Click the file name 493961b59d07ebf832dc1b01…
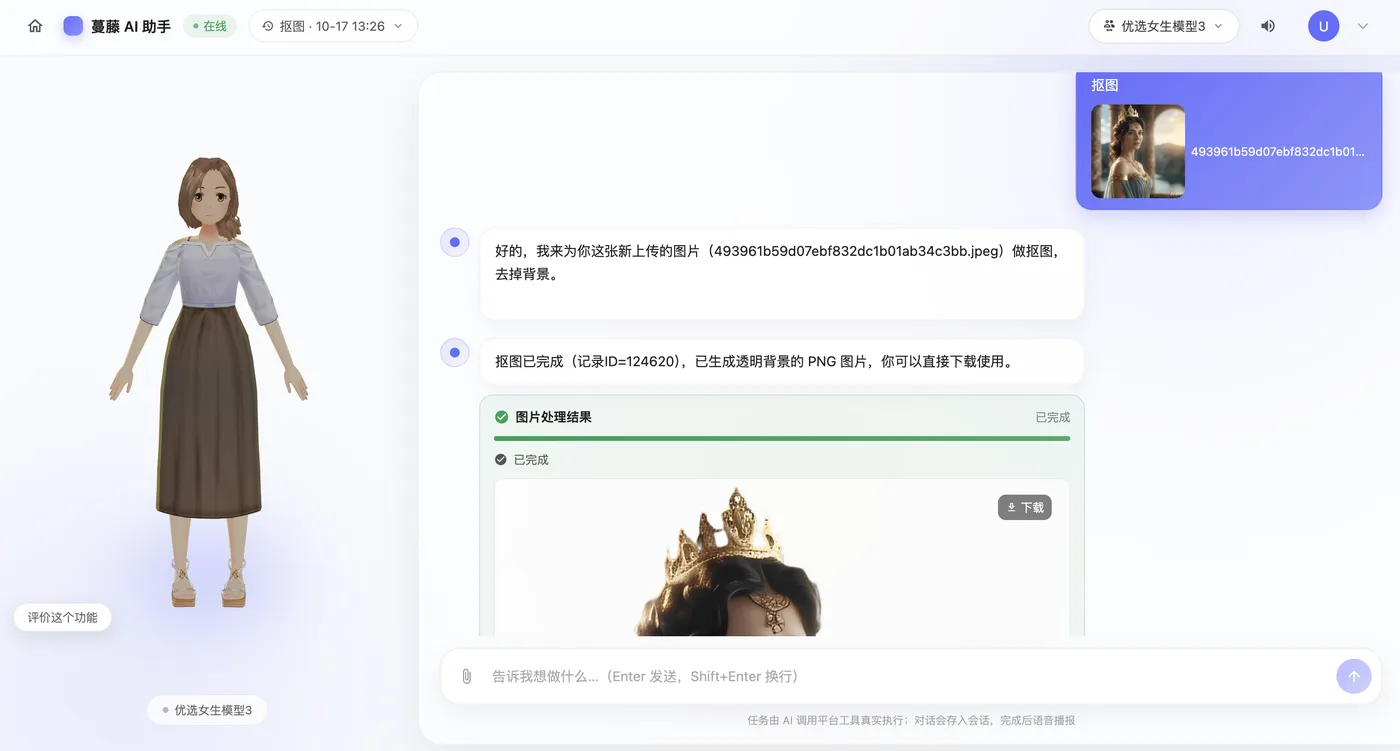The height and width of the screenshot is (751, 1400). click(1278, 152)
